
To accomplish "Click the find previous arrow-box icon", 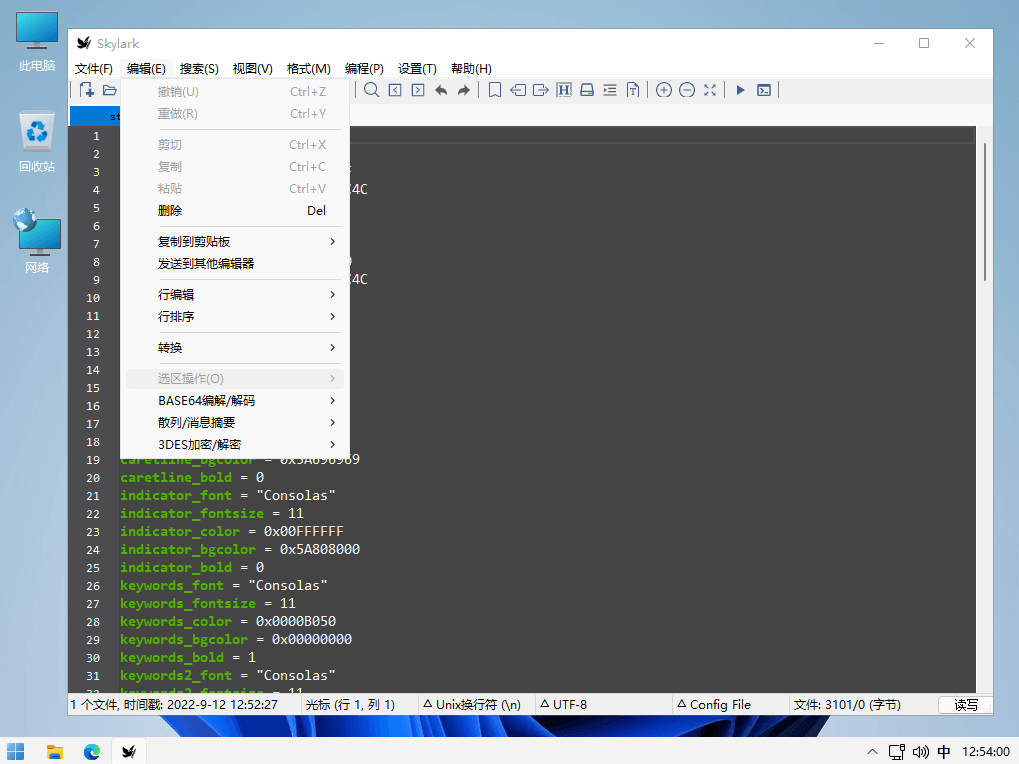I will tap(394, 90).
